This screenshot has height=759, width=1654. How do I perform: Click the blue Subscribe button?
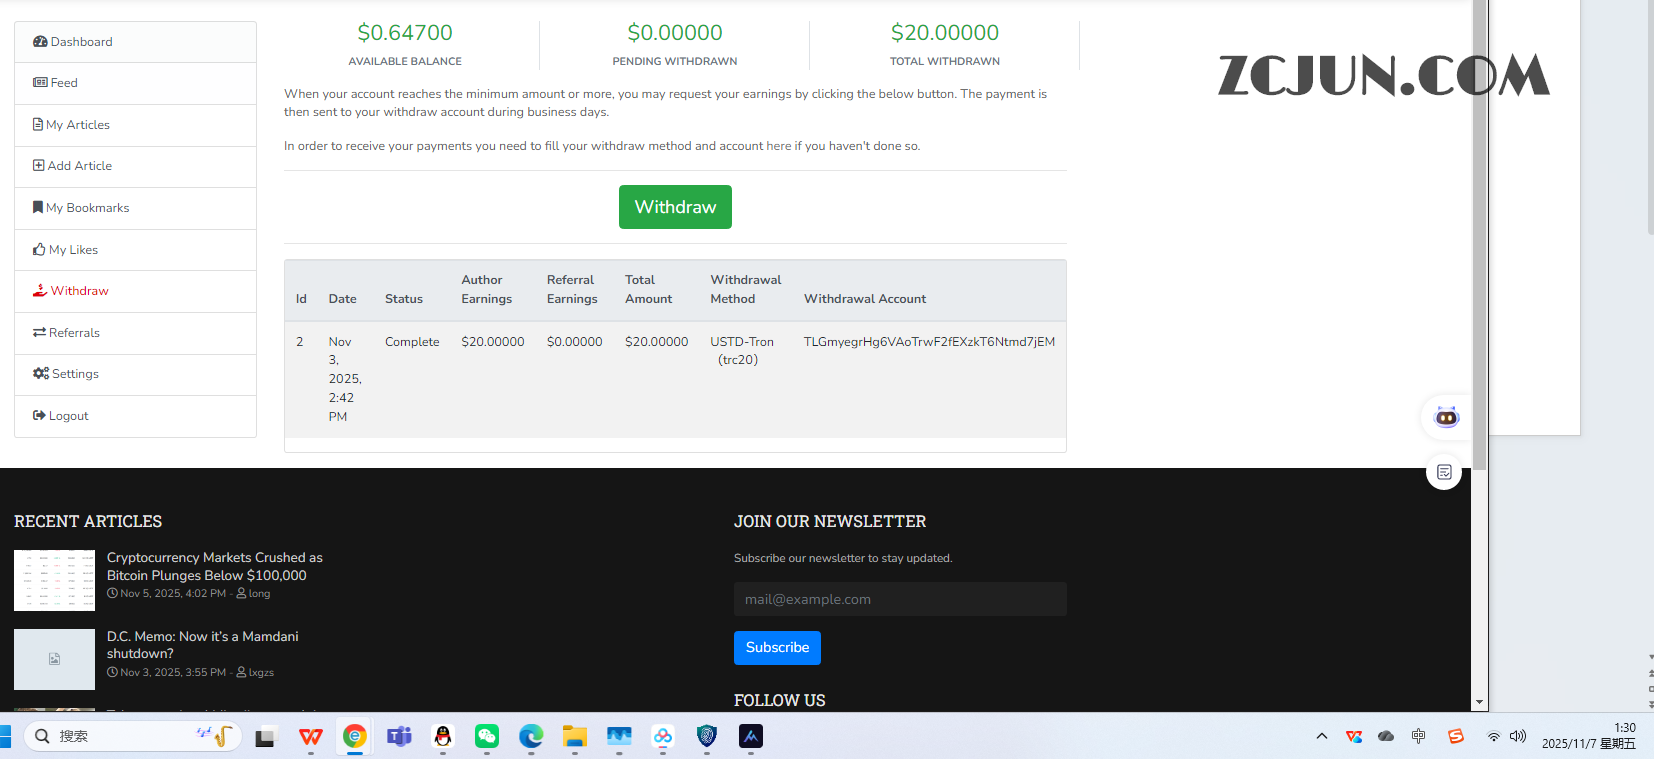(777, 648)
